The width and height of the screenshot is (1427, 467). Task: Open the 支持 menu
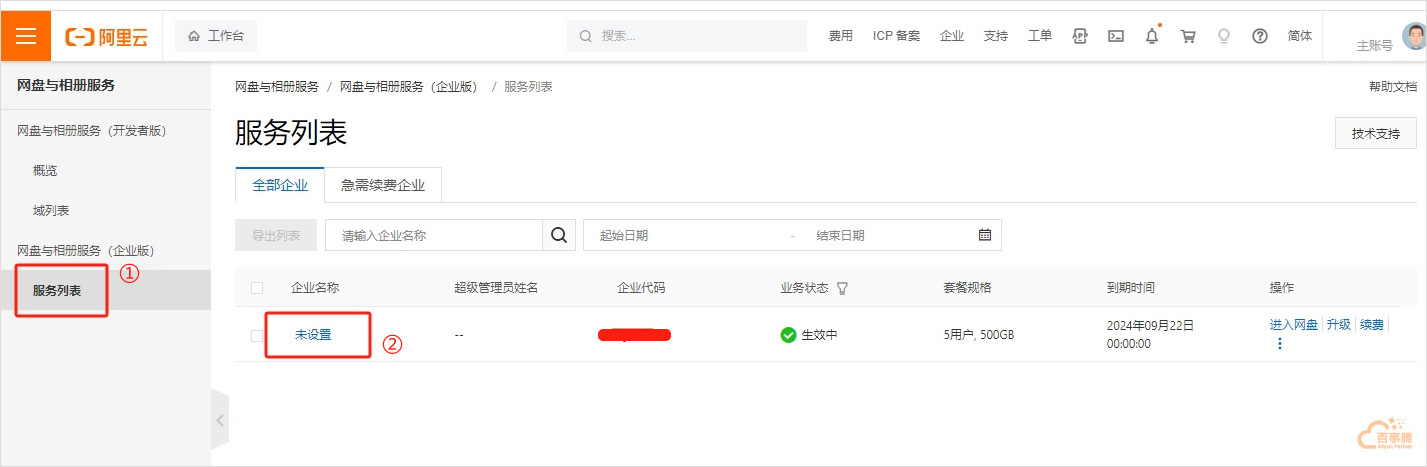[x=996, y=36]
